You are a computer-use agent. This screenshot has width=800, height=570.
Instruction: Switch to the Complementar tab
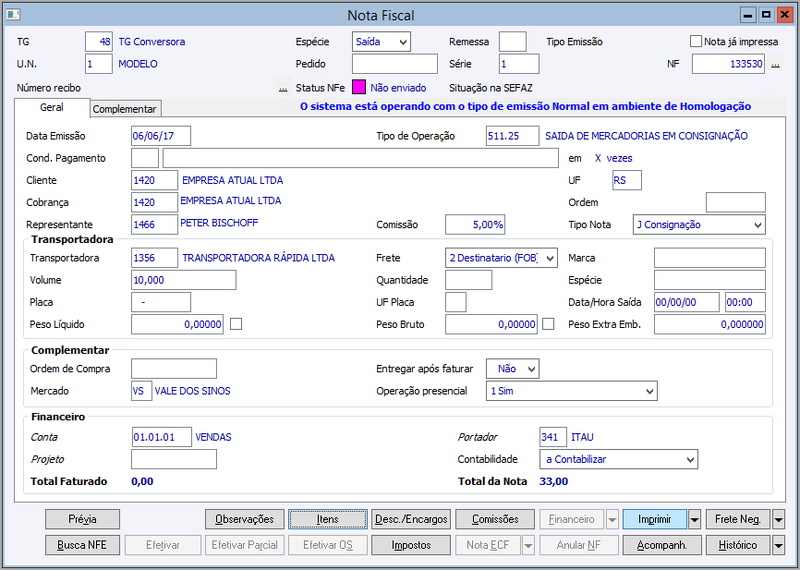(125, 109)
